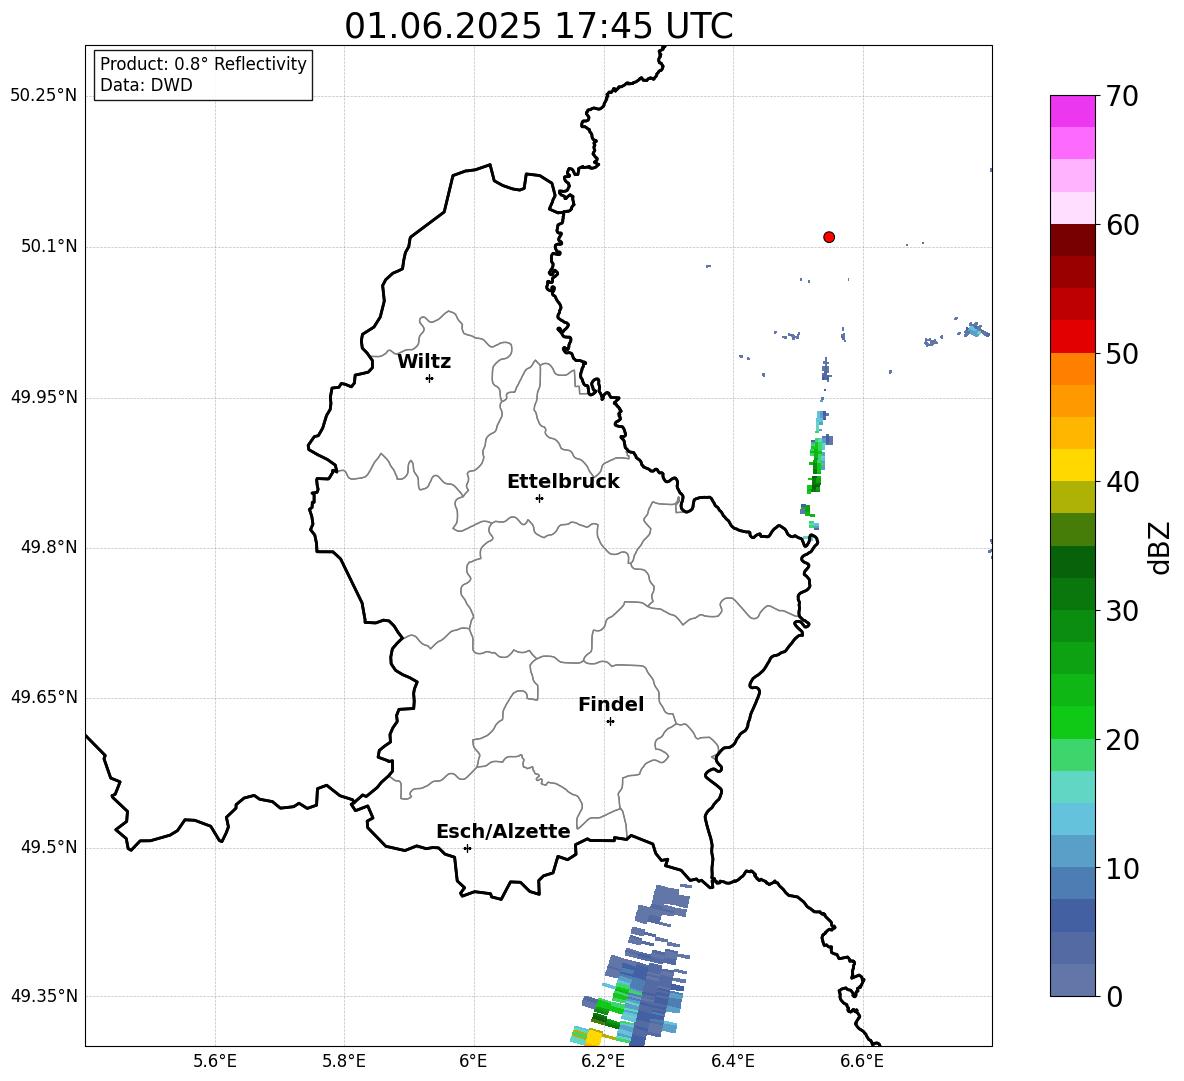Click the 'Esch/Alzette' map label
This screenshot has height=1081, width=1184.
(503, 831)
